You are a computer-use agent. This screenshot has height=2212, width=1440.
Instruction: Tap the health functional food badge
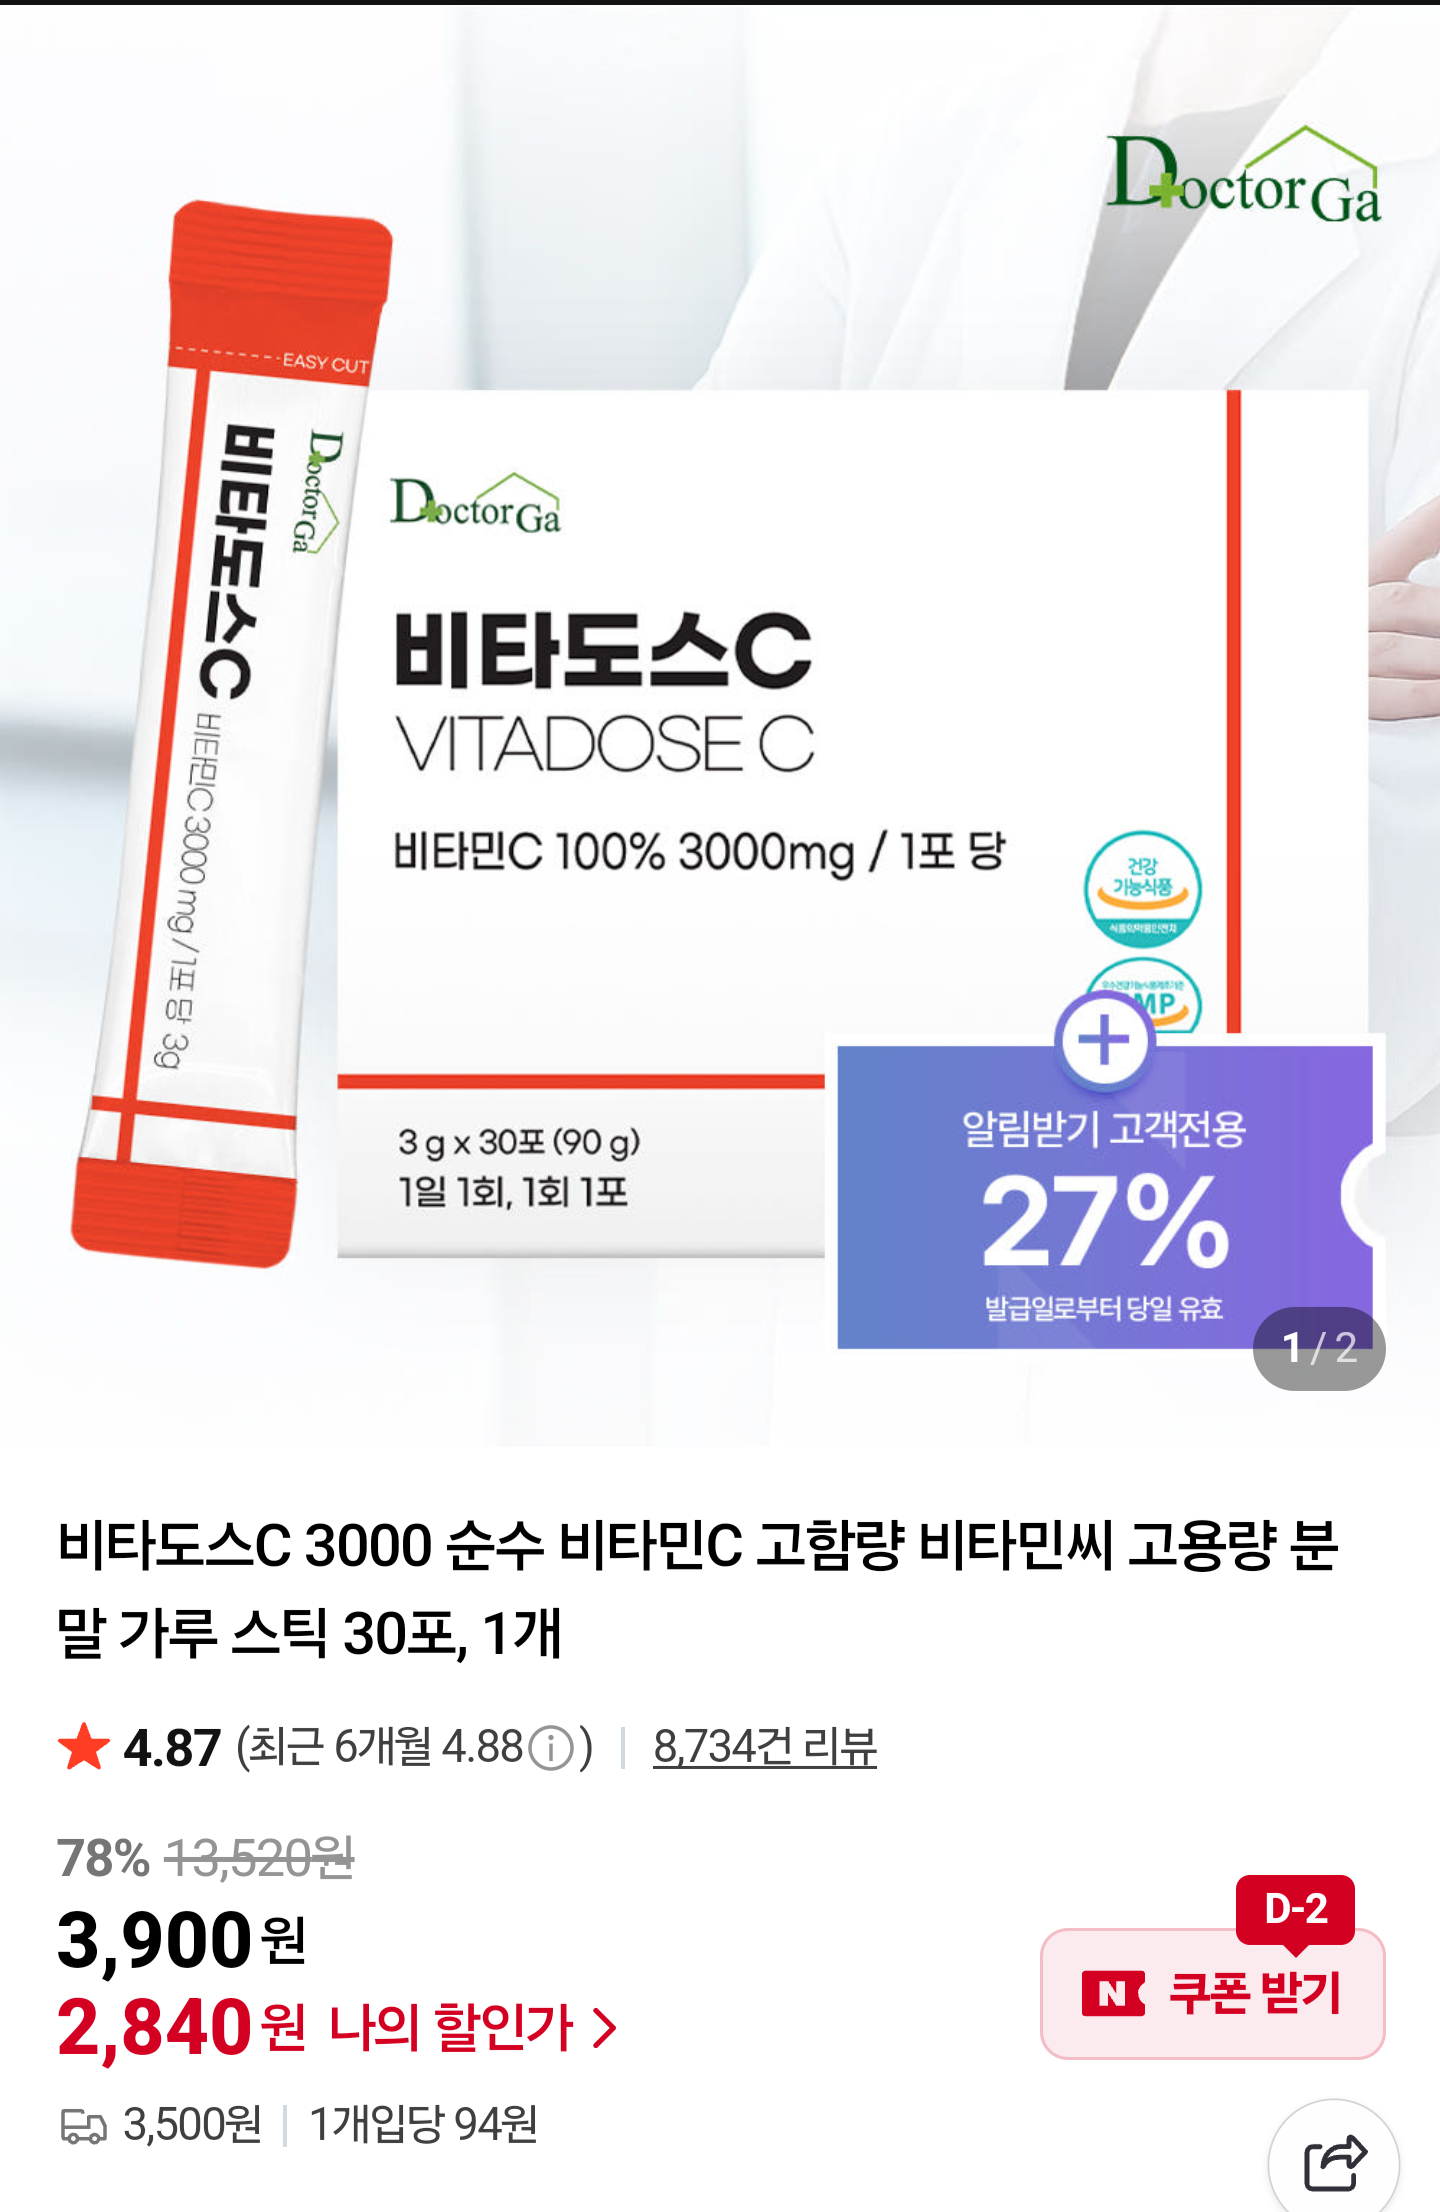click(1142, 889)
